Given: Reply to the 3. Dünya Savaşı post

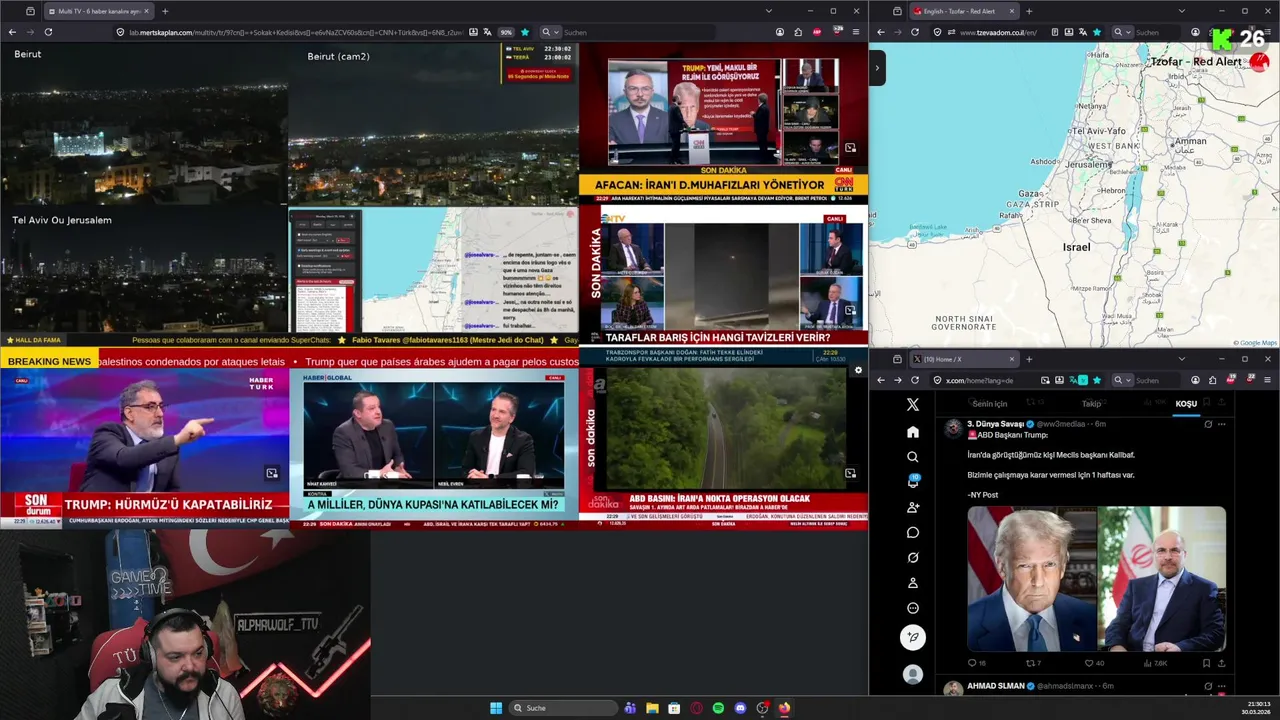Looking at the screenshot, I should (976, 663).
